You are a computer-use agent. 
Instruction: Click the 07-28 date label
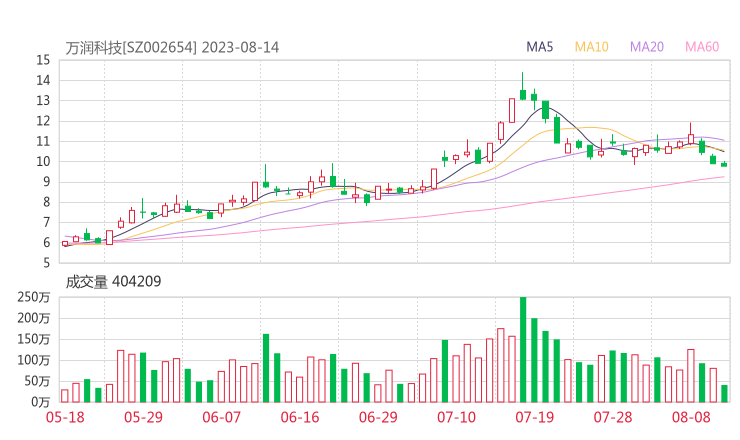[x=613, y=417]
